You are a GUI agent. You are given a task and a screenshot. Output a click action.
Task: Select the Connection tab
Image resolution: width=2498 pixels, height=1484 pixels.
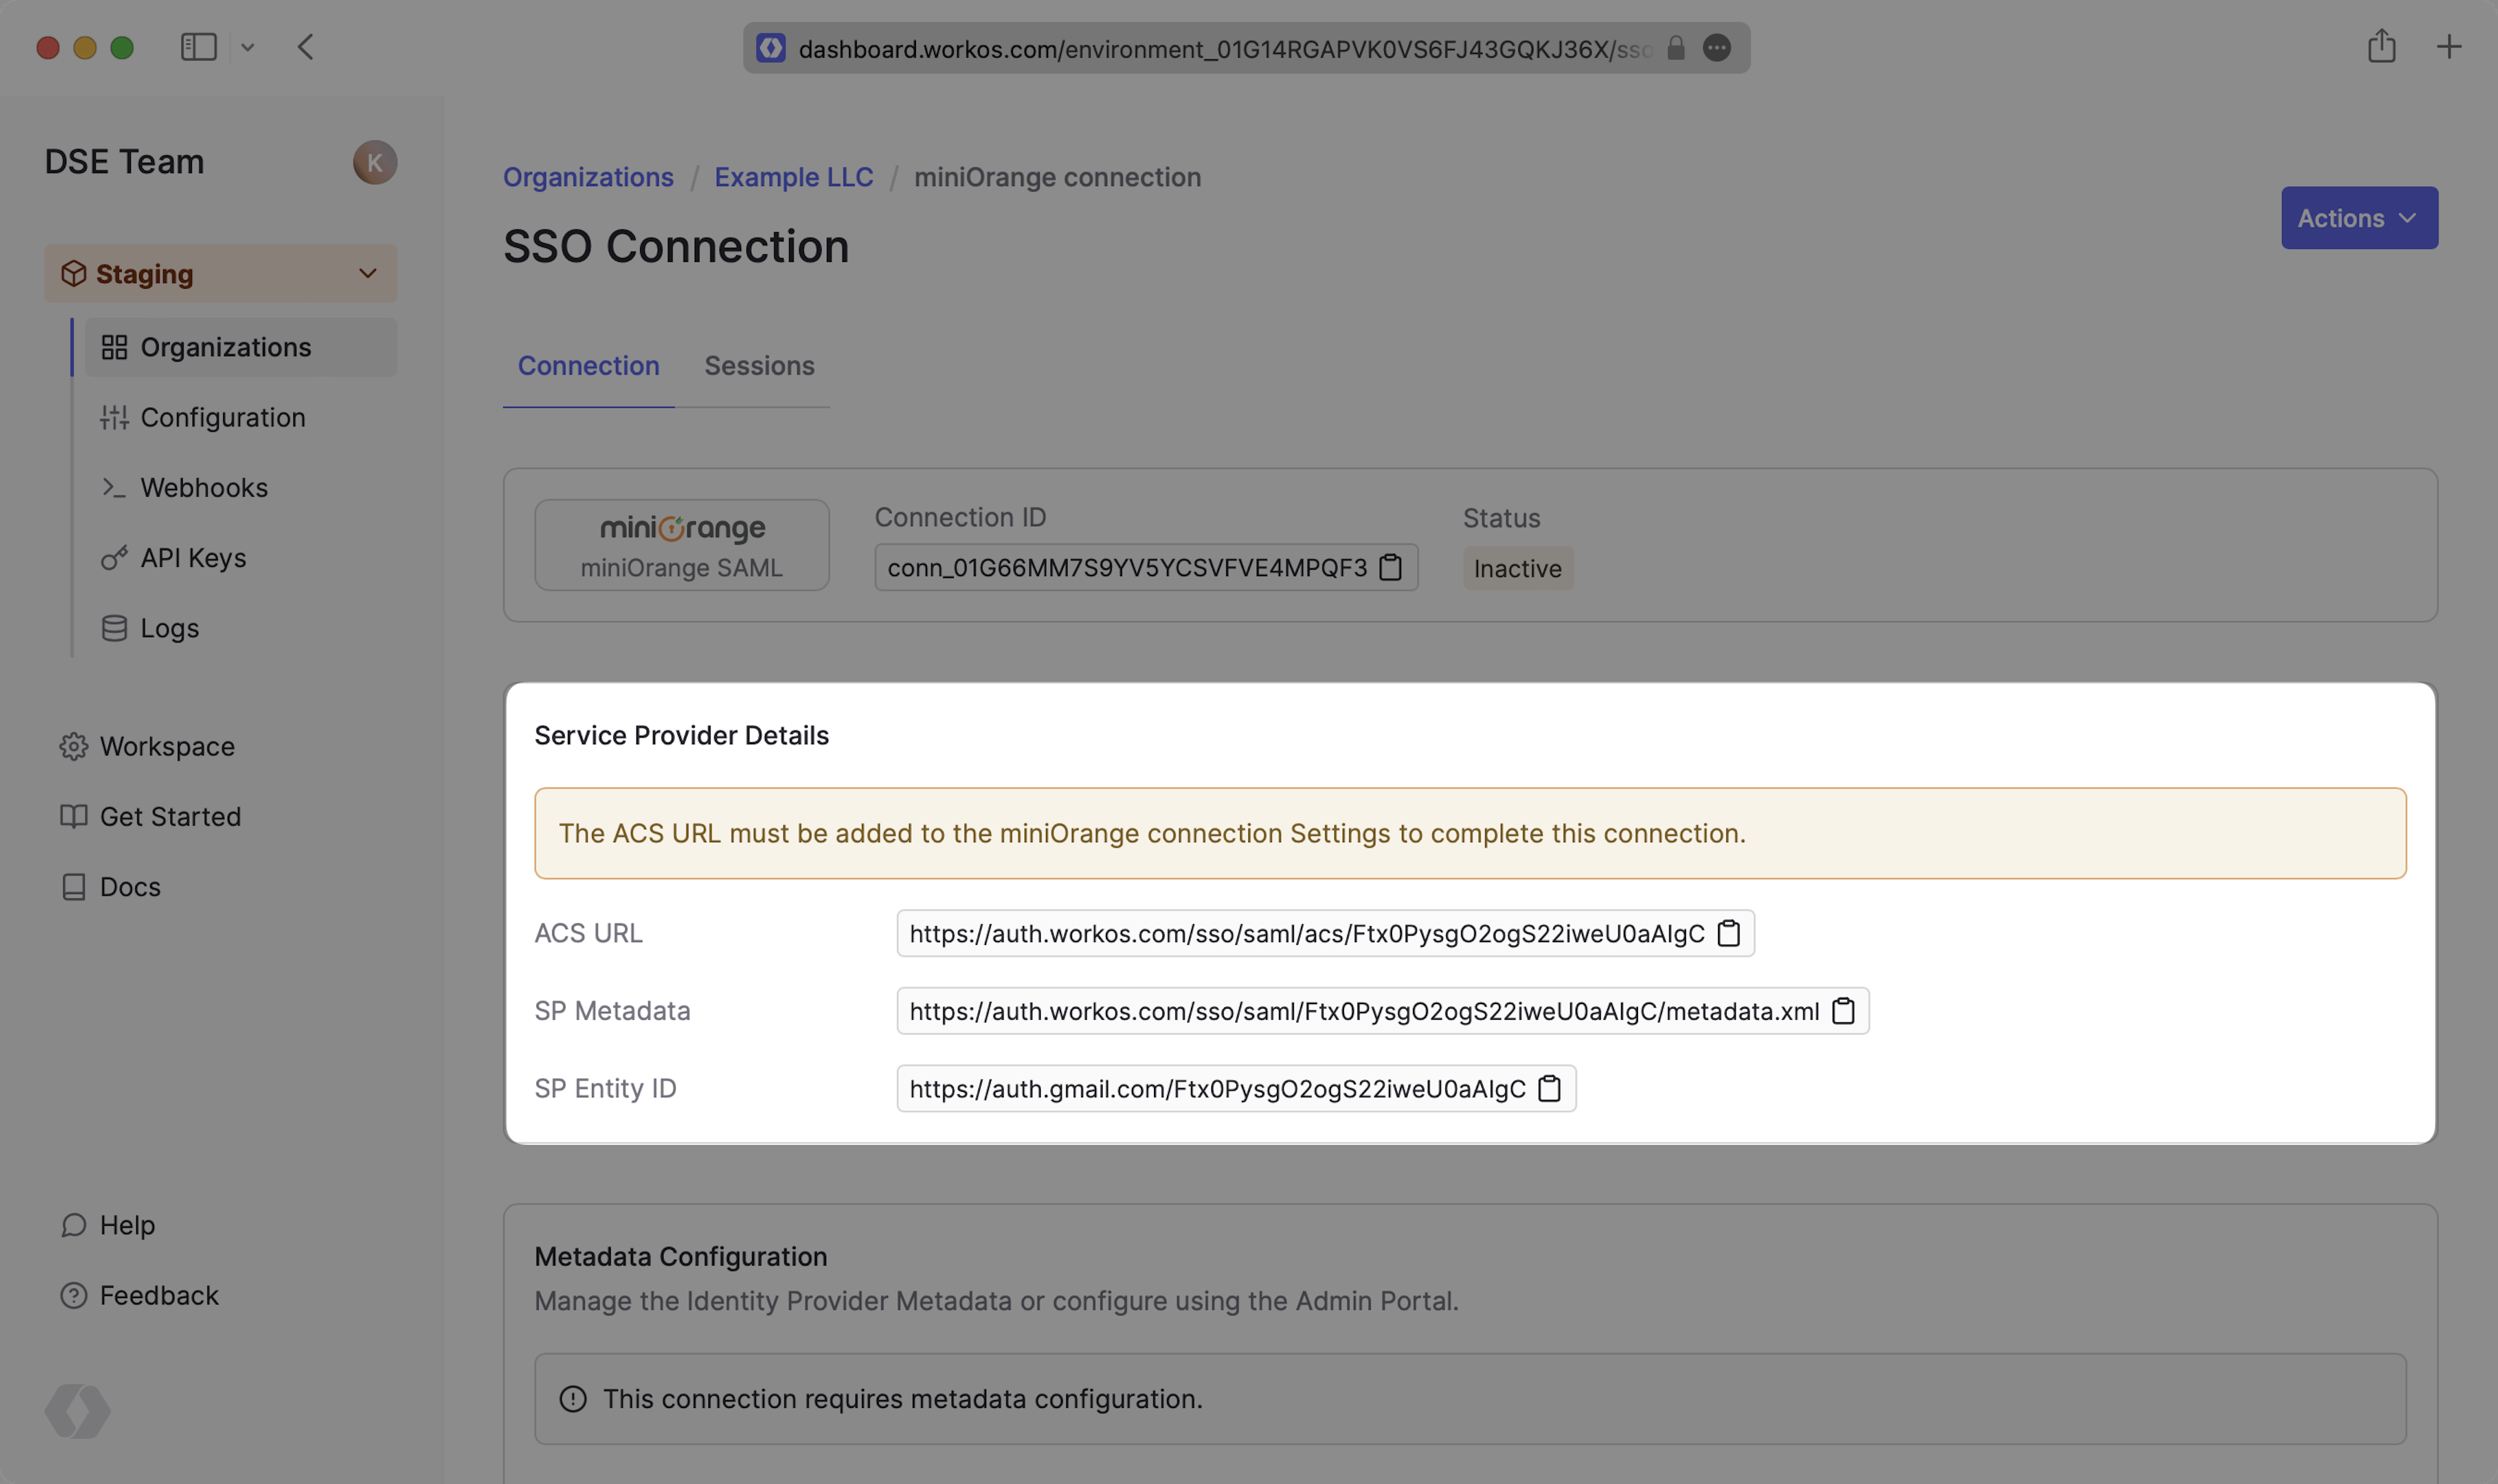pos(588,366)
